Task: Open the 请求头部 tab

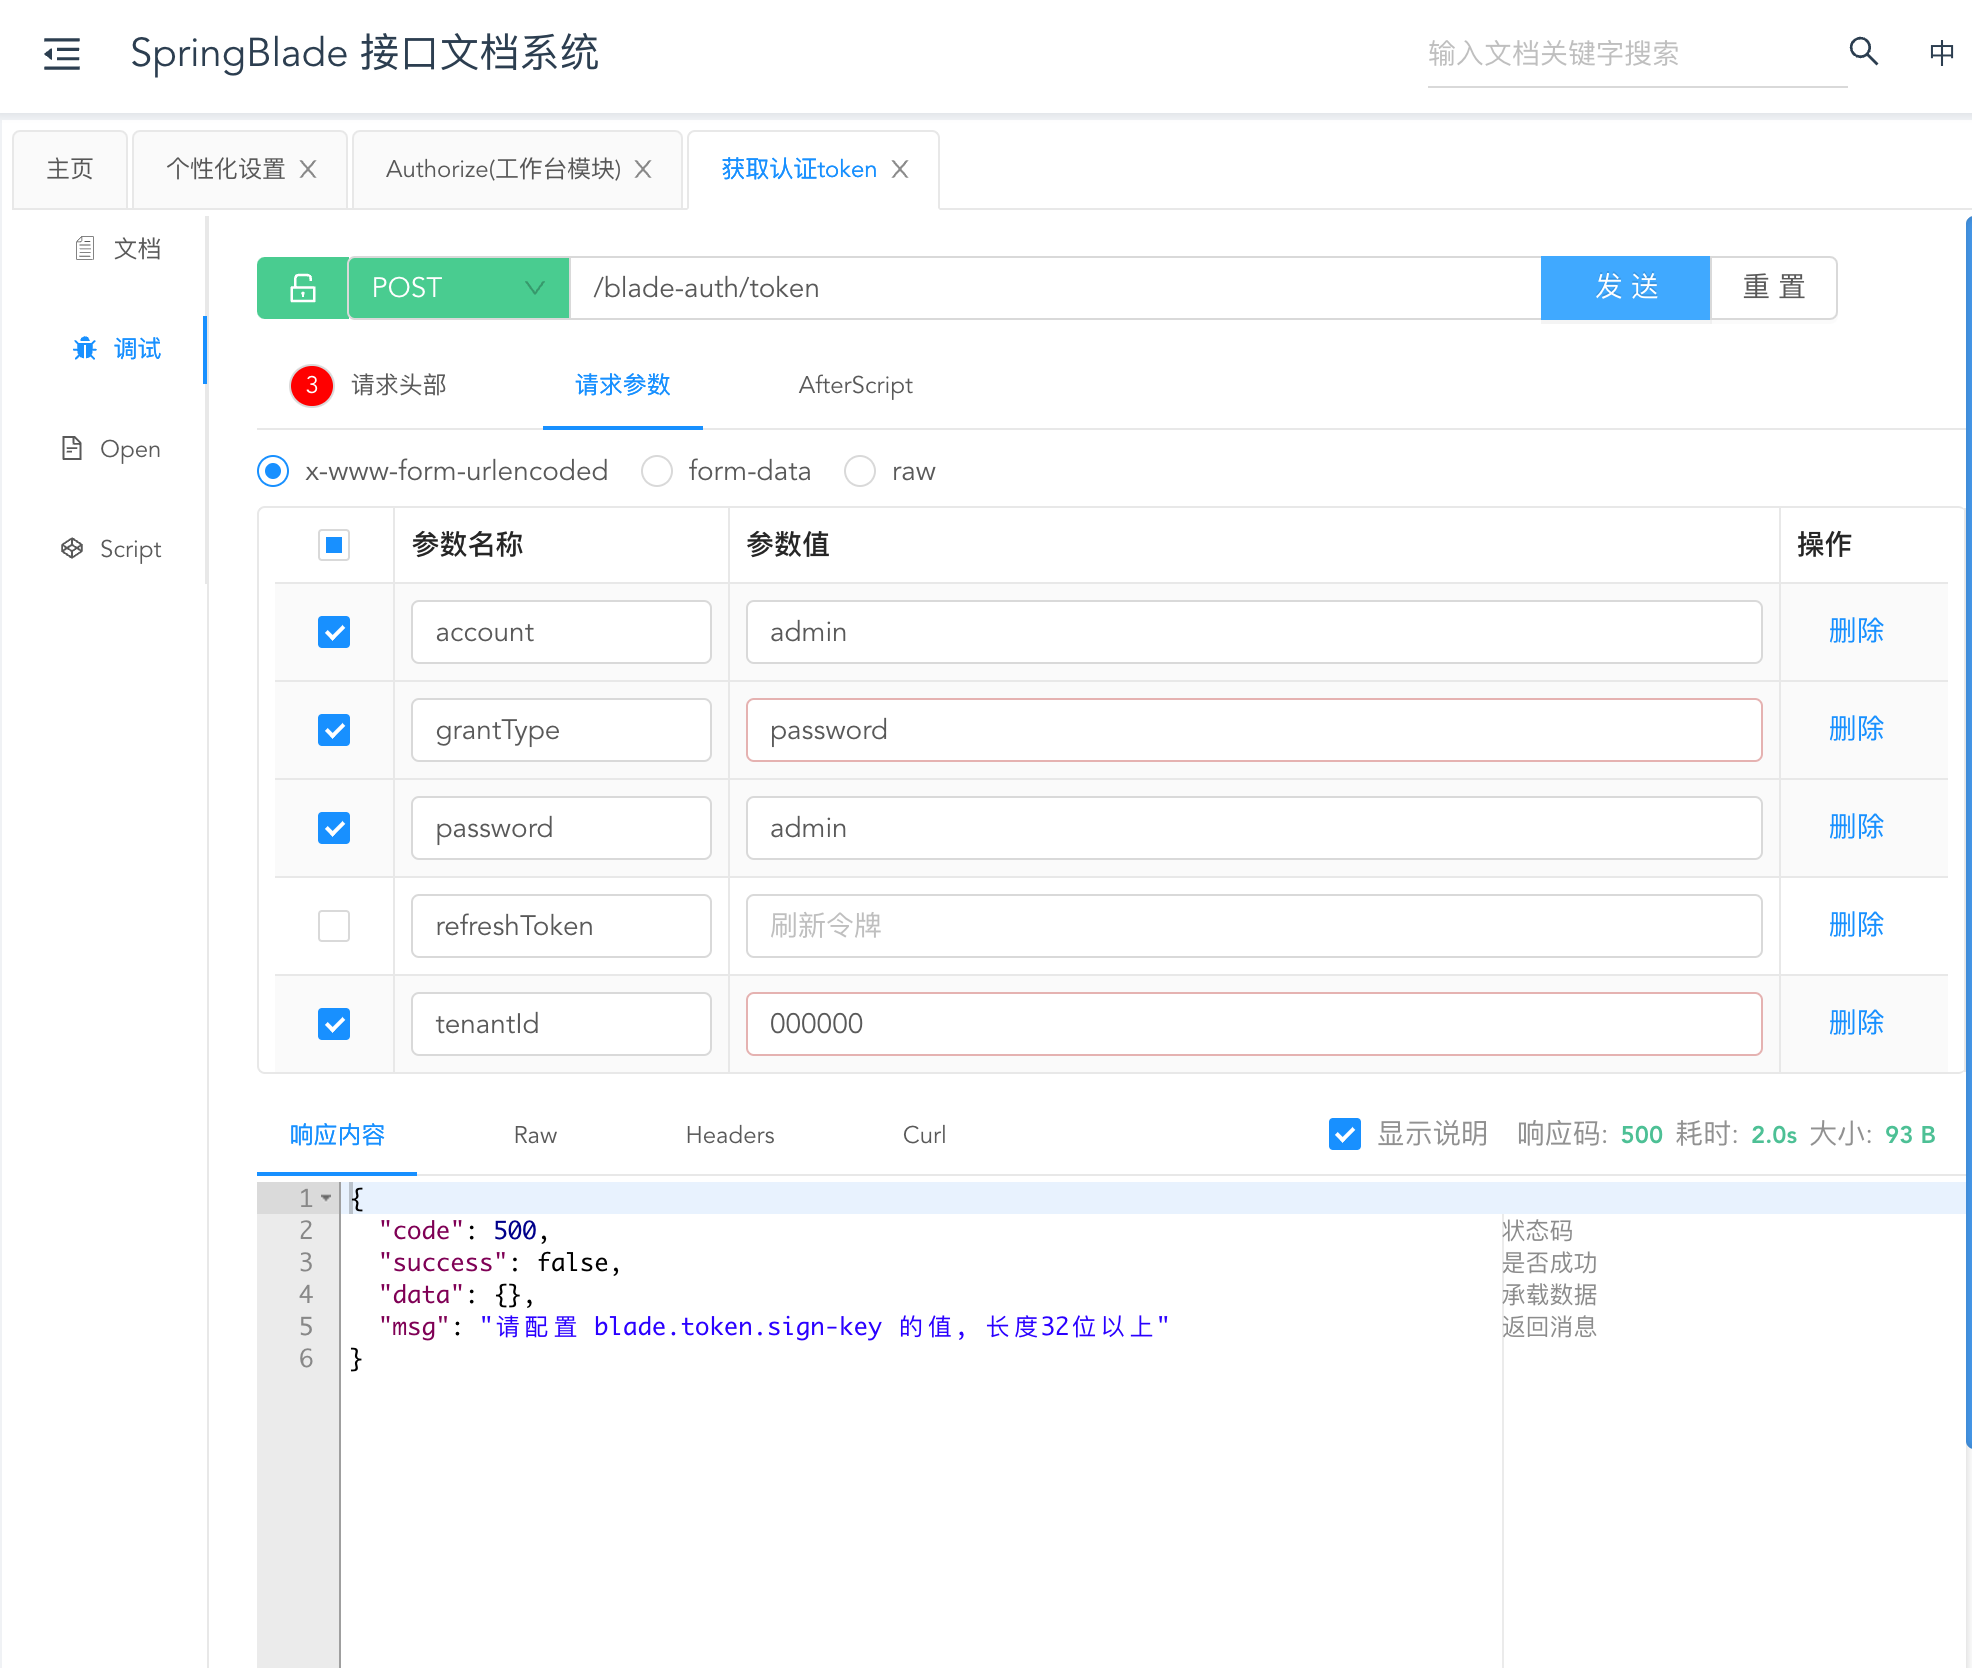Action: pyautogui.click(x=398, y=385)
